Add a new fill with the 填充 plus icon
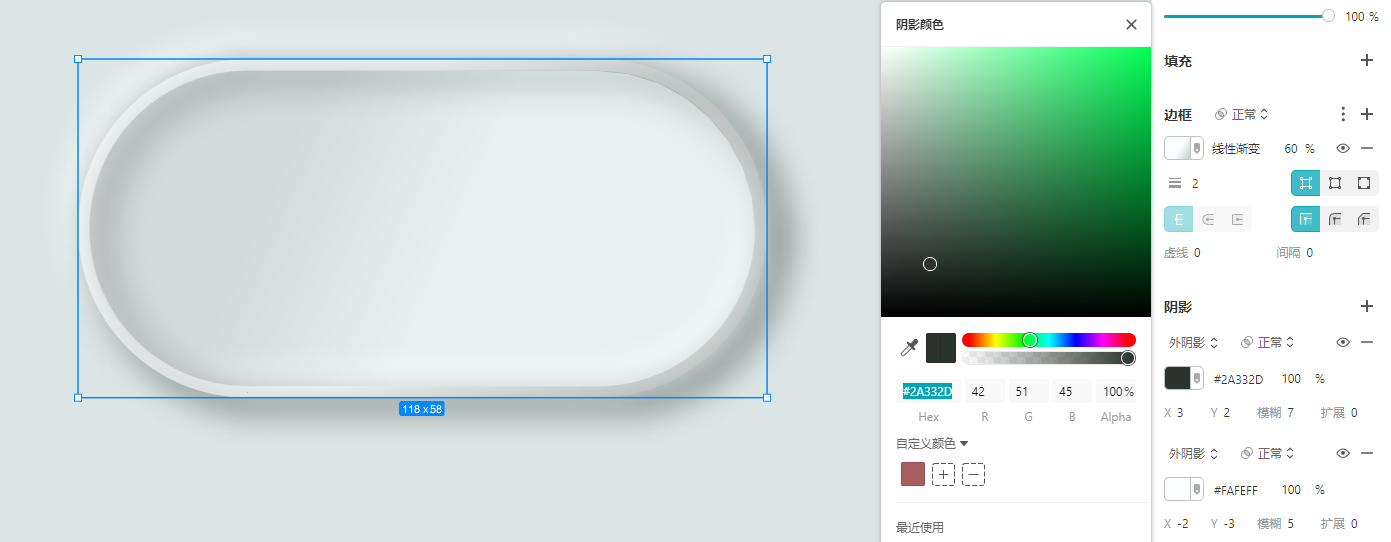Screen dimensions: 1391x542 [1367, 60]
